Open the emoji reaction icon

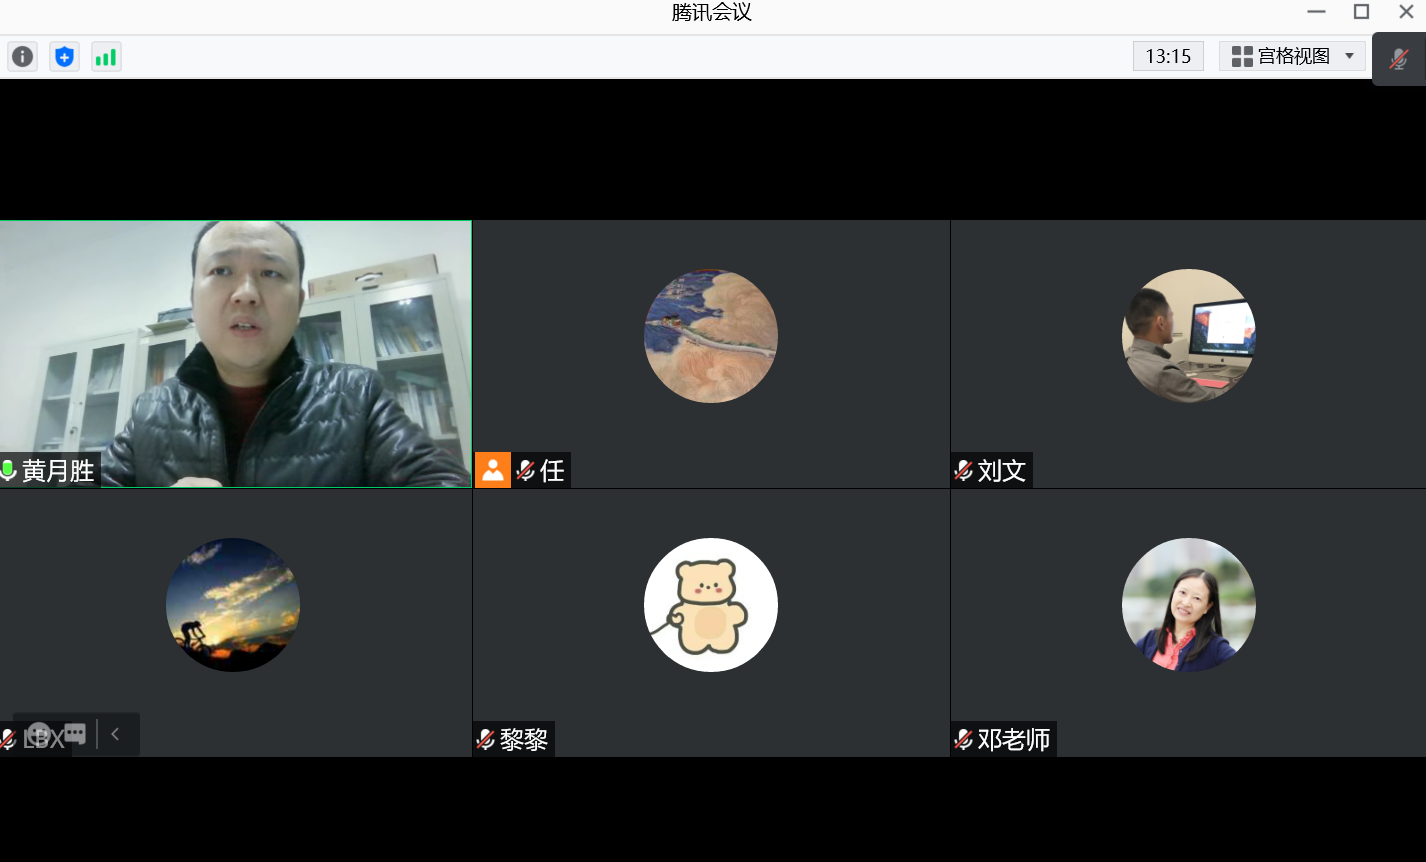(39, 734)
